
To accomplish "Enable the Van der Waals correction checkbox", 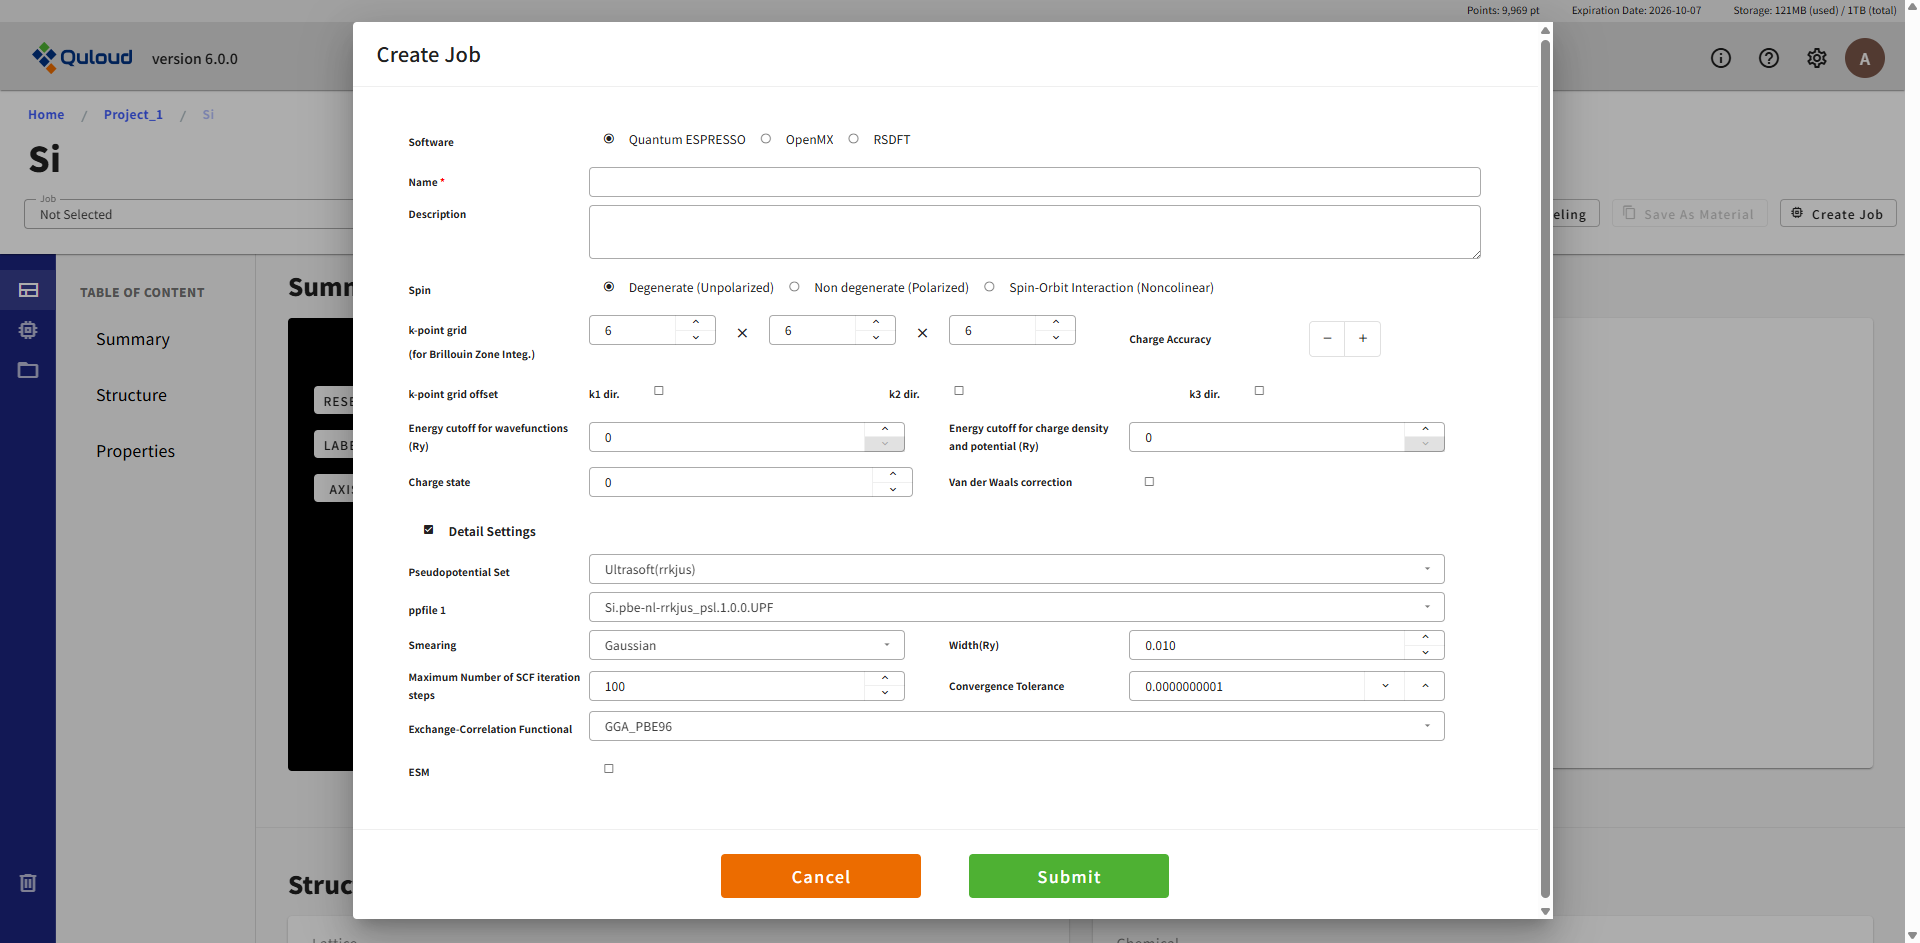I will [1149, 482].
